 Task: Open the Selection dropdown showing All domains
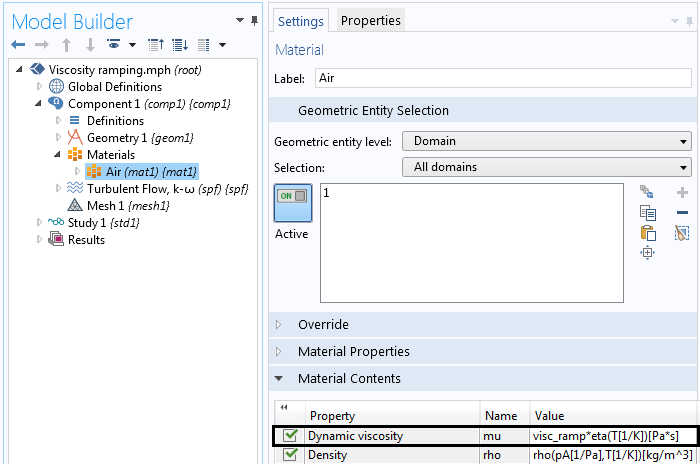(x=547, y=167)
